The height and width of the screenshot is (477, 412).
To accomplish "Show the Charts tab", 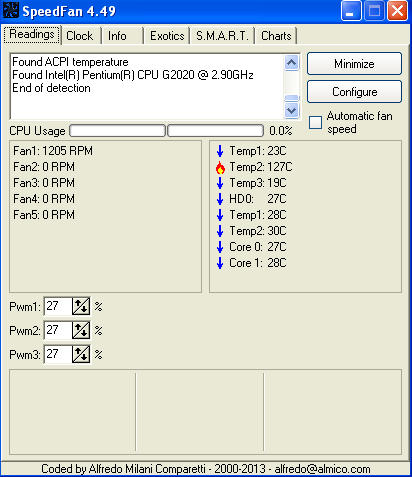I will [x=276, y=36].
